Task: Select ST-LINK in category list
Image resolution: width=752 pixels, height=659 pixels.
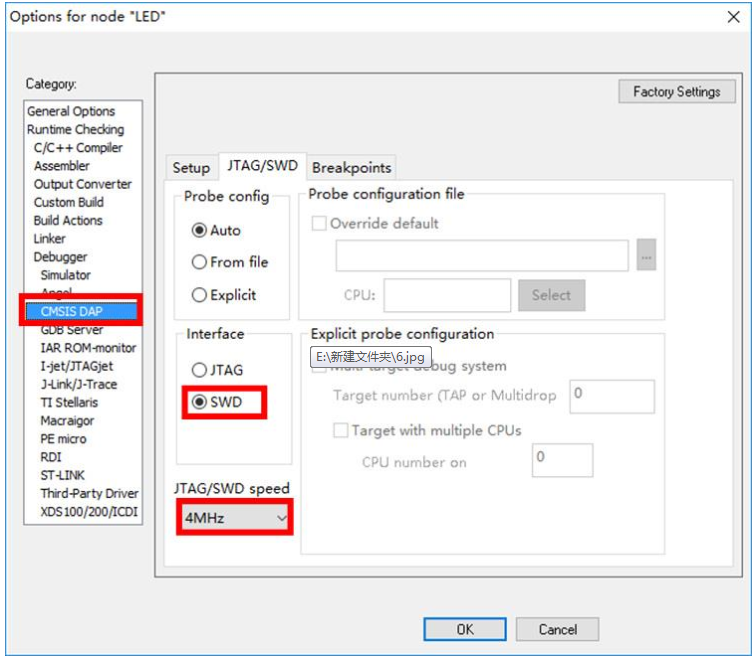Action: (65, 475)
